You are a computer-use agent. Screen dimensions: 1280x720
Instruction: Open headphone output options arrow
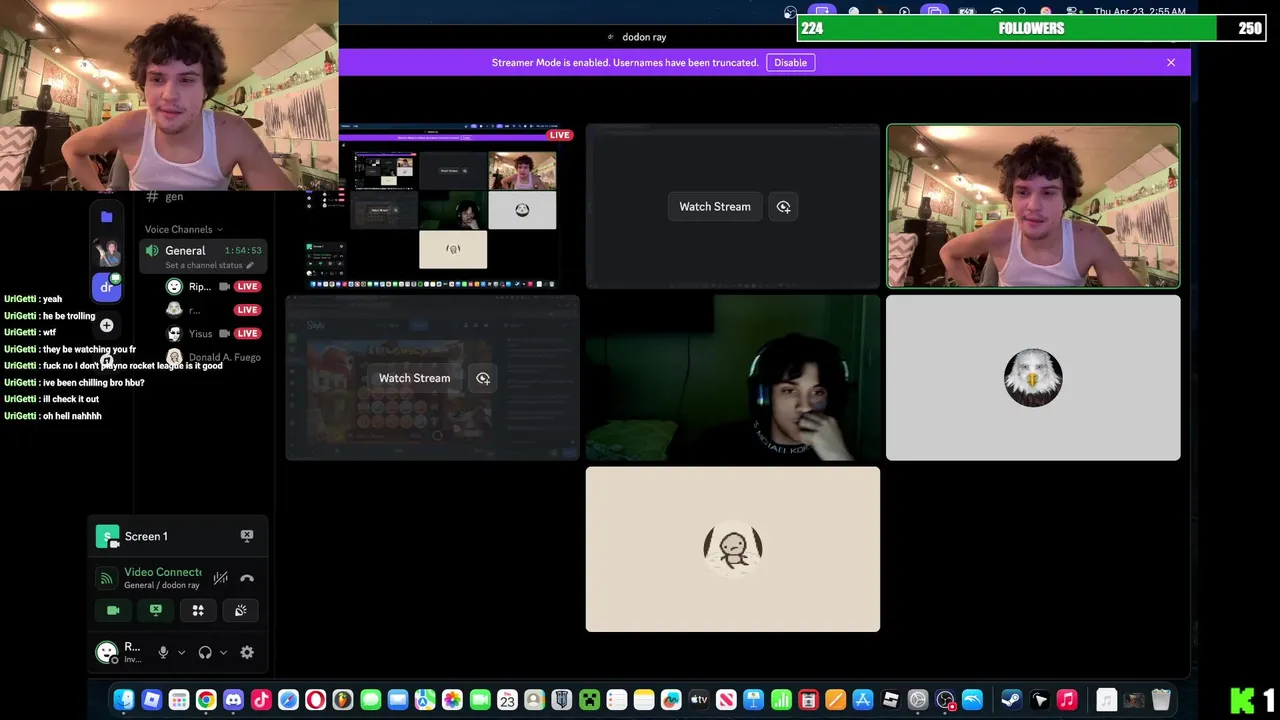pyautogui.click(x=223, y=652)
